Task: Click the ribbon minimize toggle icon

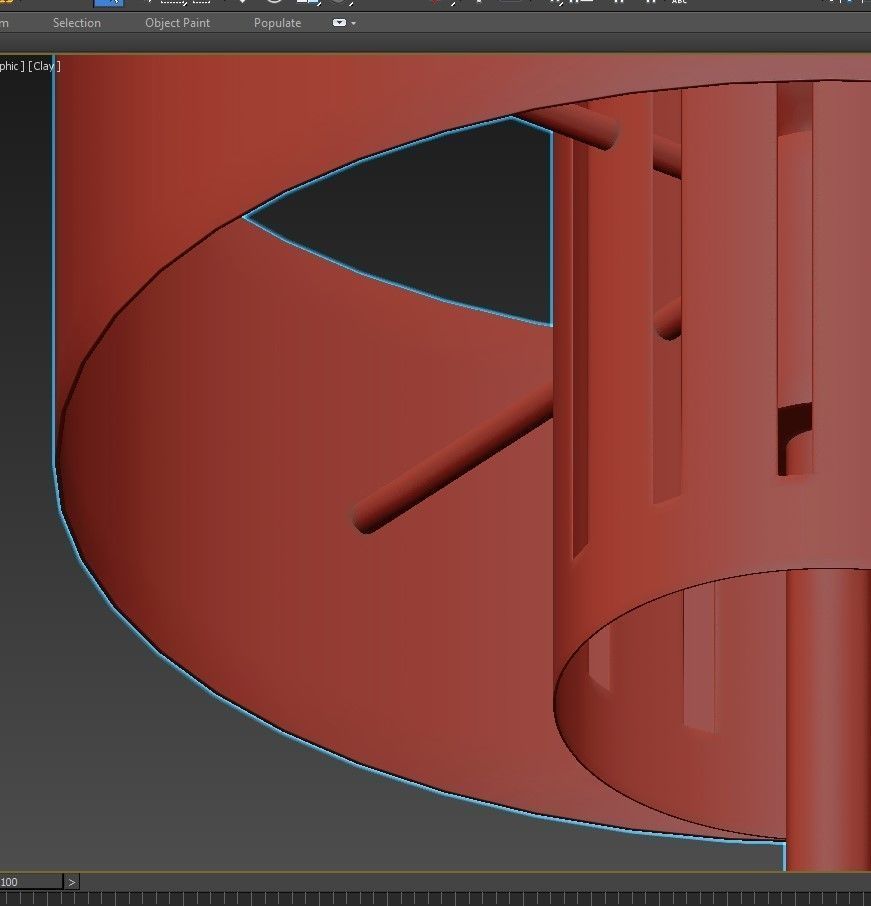Action: 339,23
